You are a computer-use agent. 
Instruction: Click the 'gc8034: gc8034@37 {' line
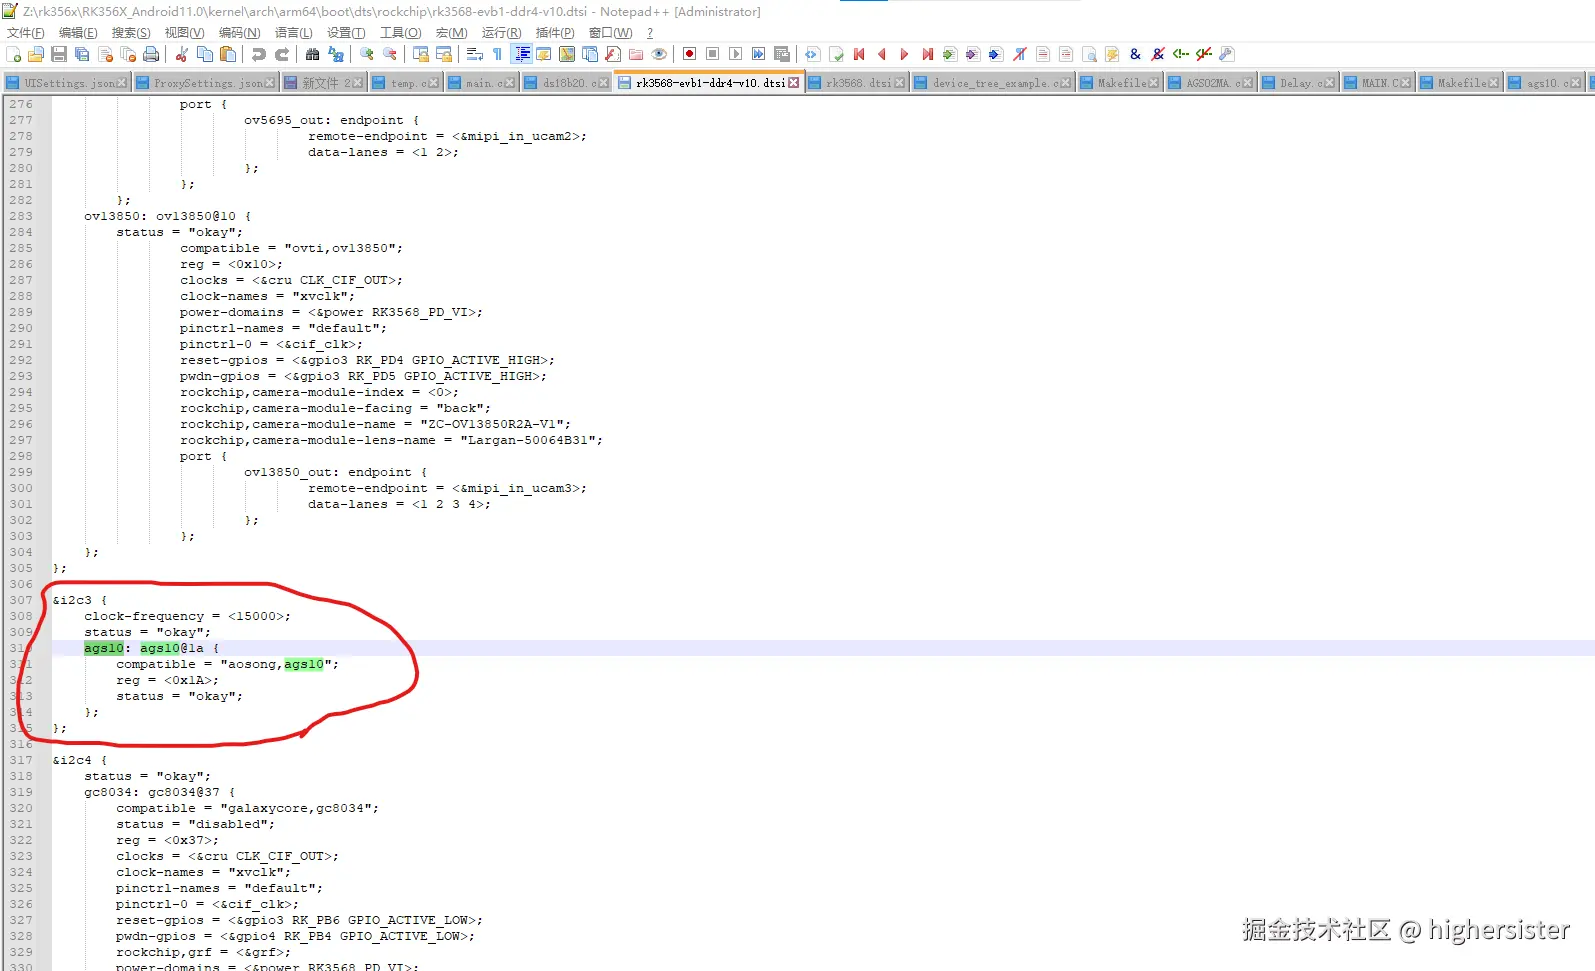tap(159, 792)
